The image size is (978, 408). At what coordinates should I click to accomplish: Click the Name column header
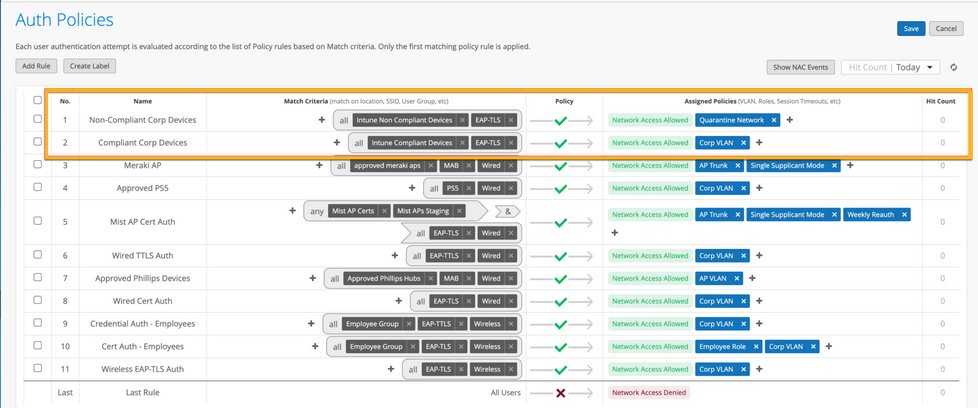[x=142, y=101]
